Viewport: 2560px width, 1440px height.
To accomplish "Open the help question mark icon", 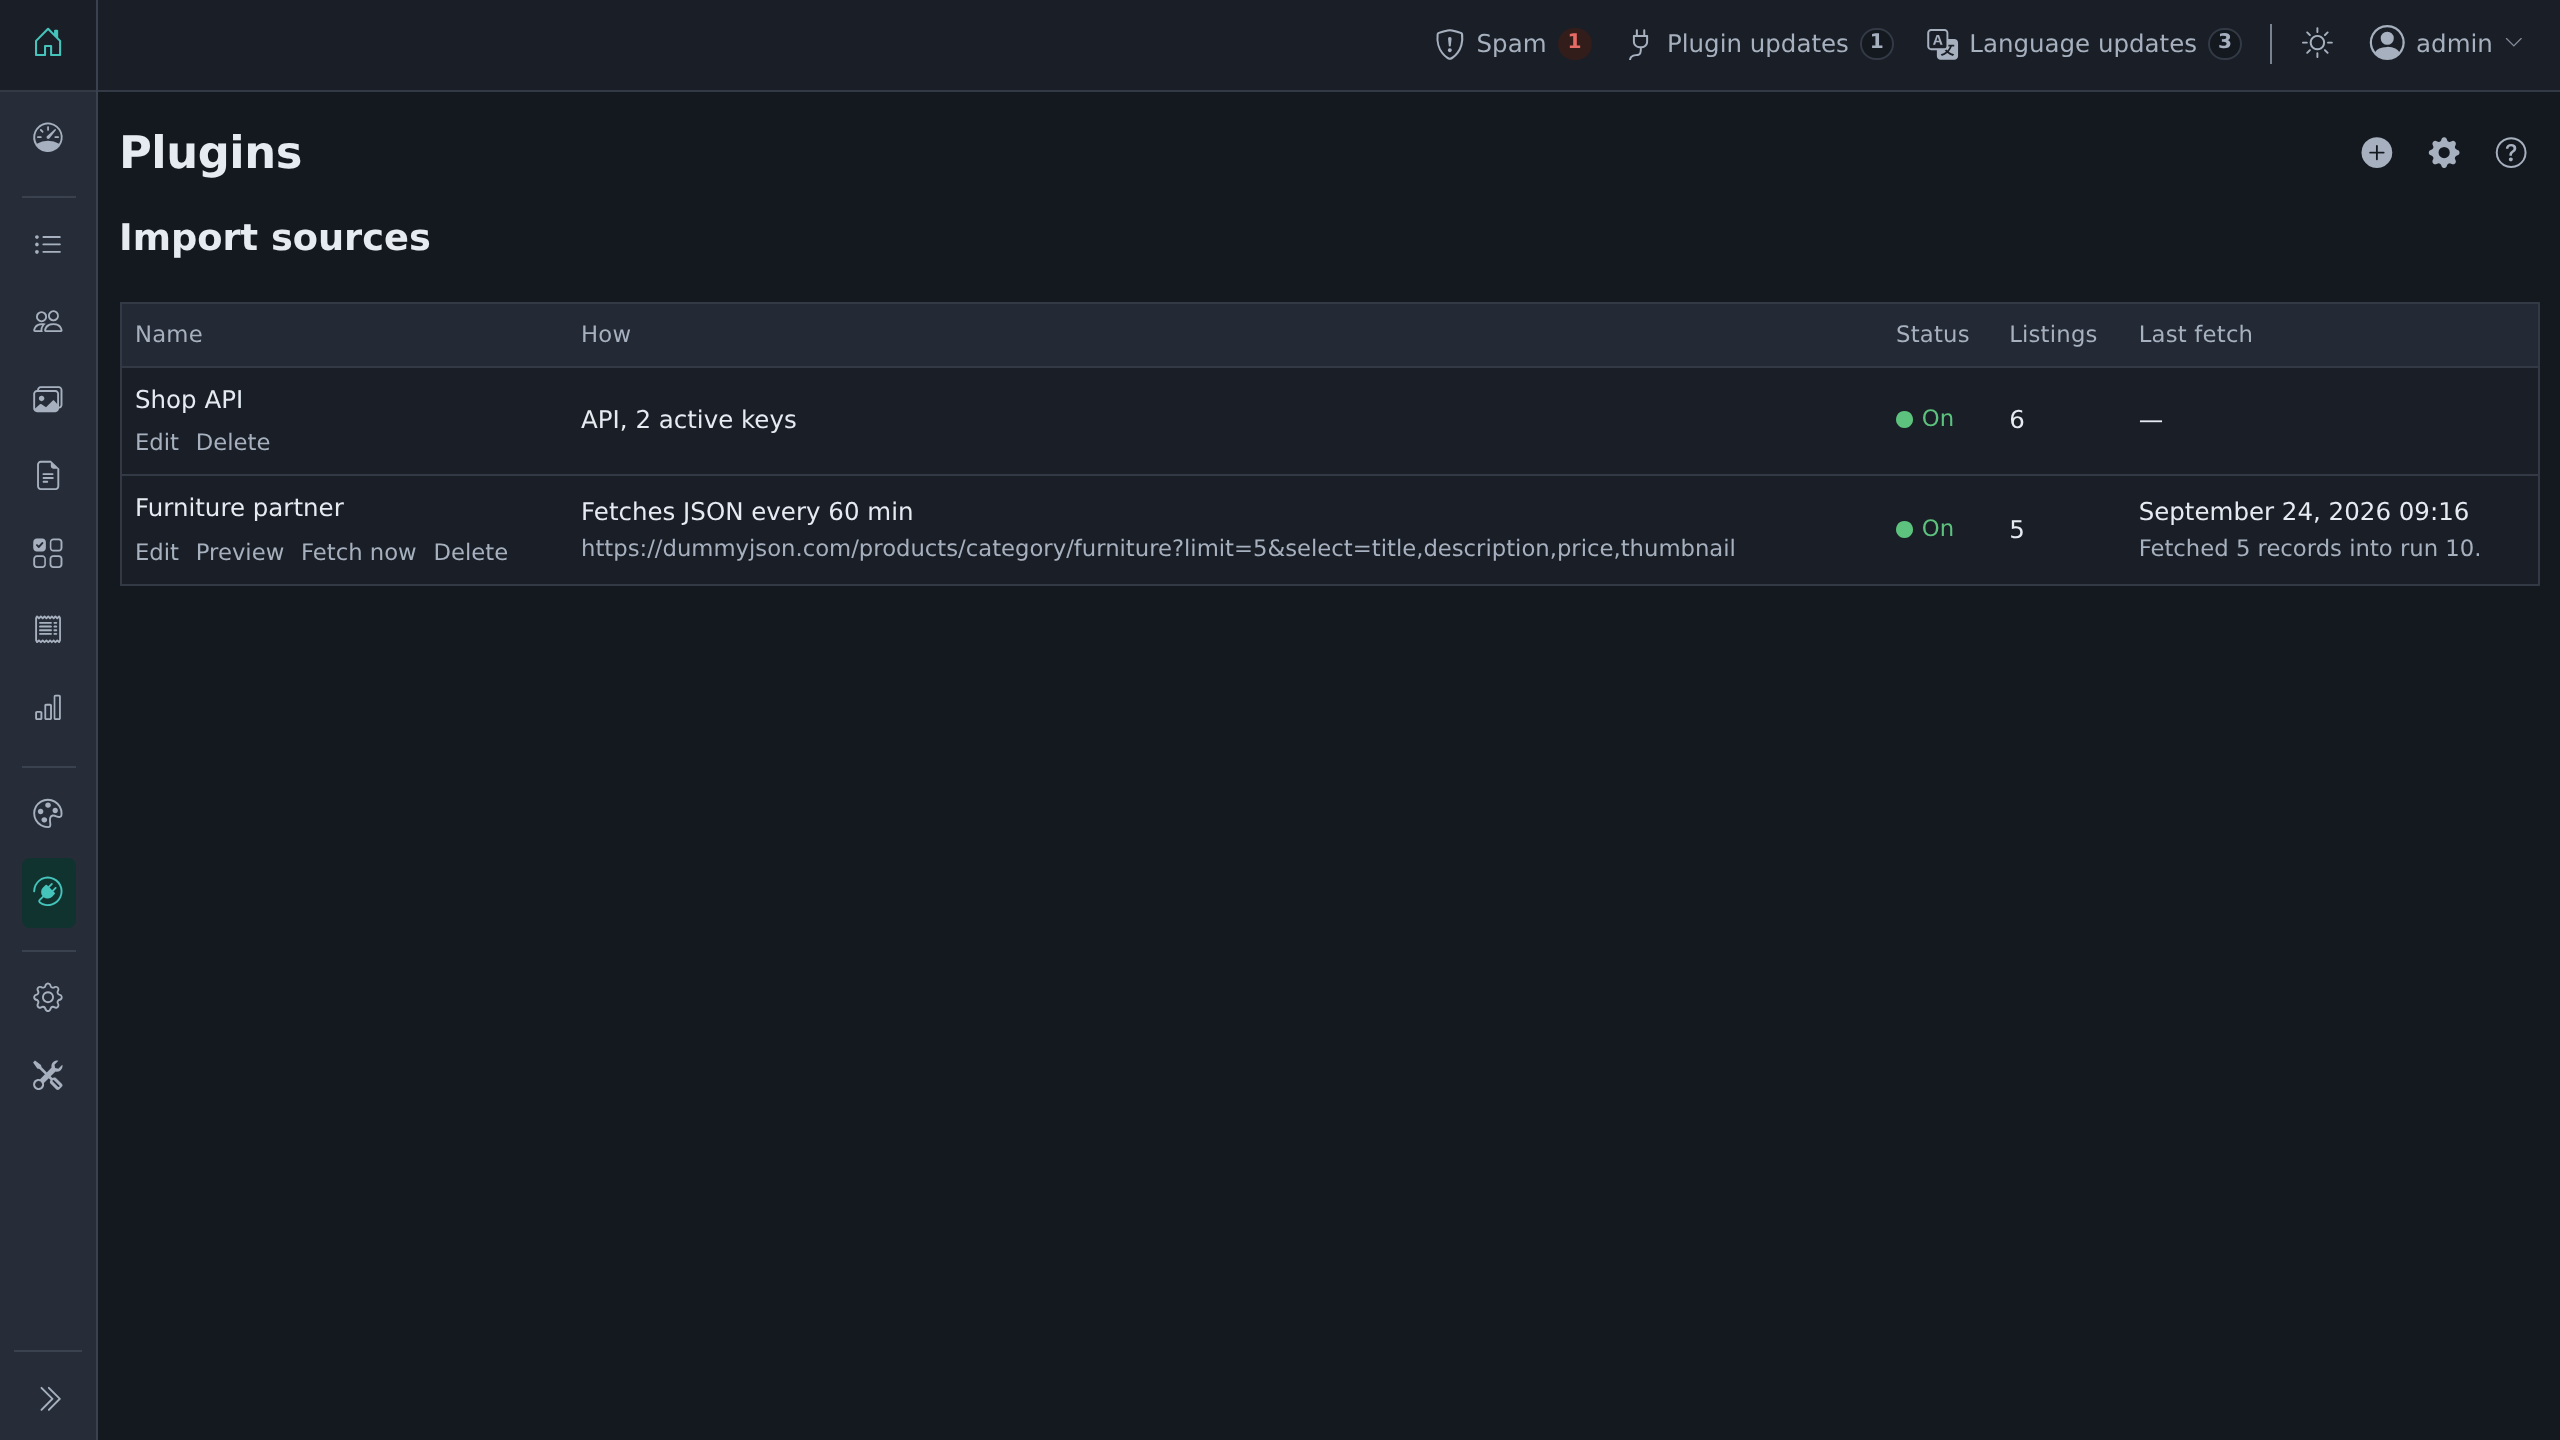I will click(x=2511, y=153).
